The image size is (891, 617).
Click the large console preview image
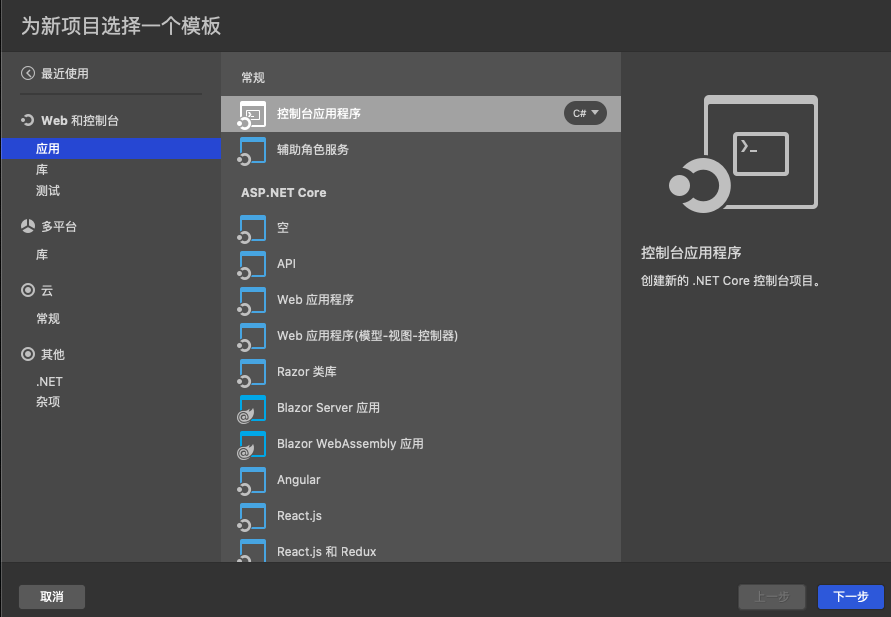pyautogui.click(x=743, y=154)
